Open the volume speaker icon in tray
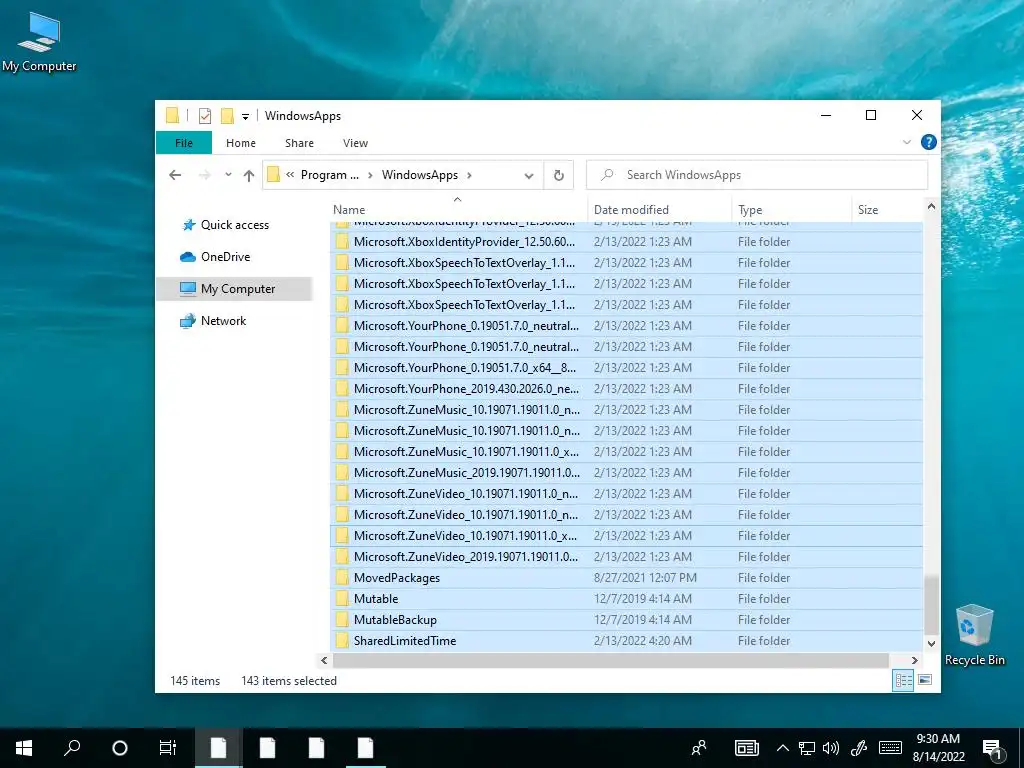 831,748
